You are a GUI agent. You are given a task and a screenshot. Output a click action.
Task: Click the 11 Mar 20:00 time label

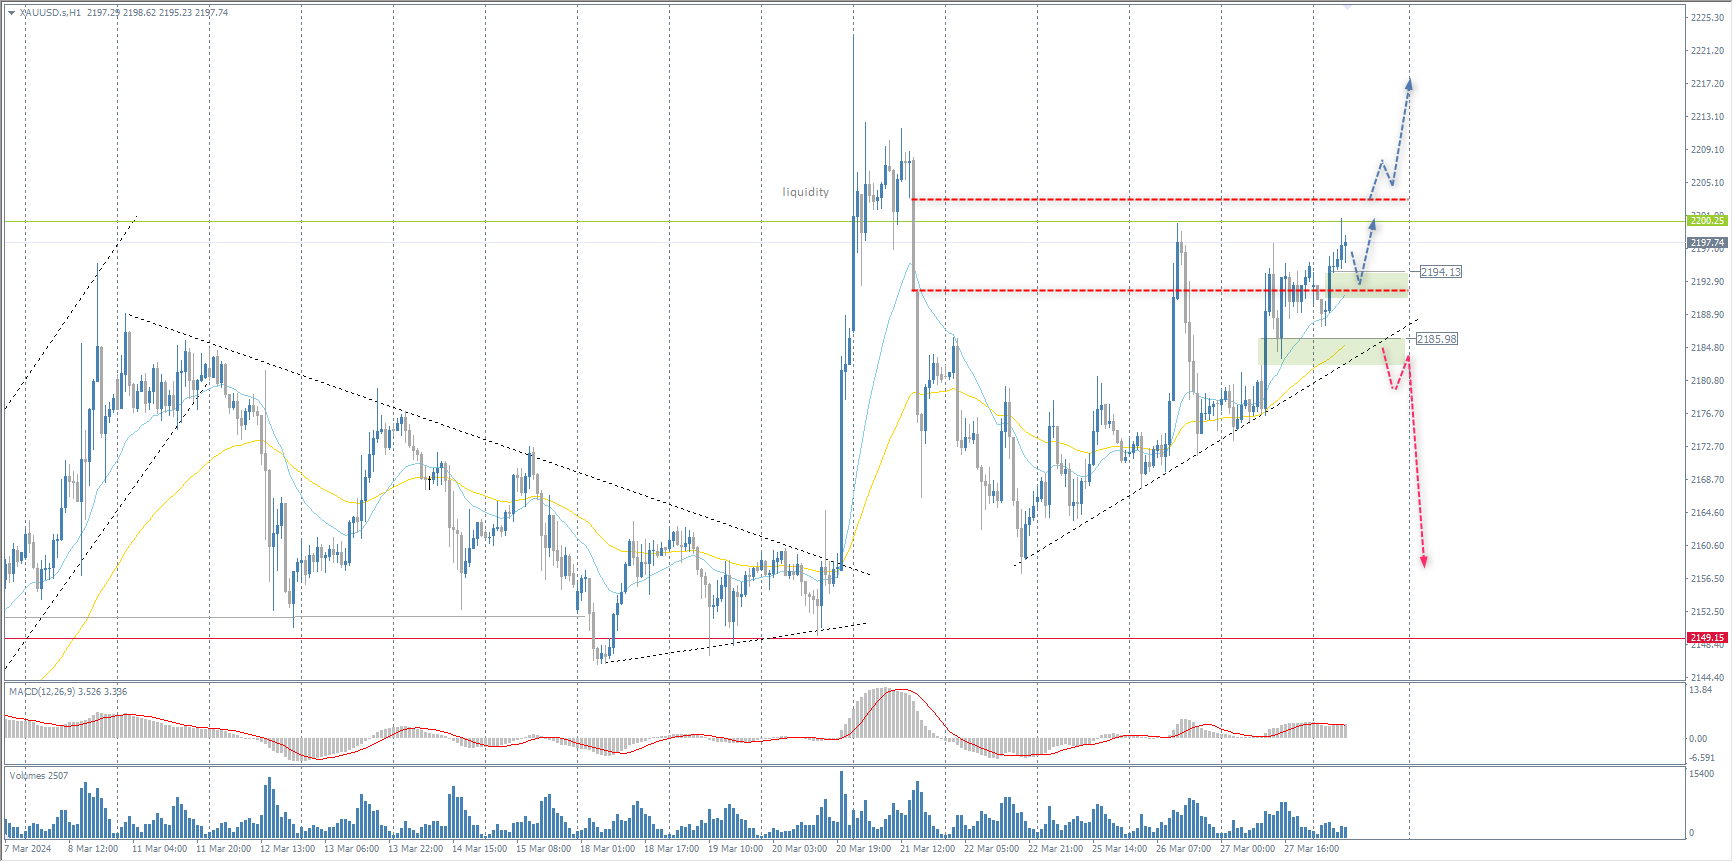[224, 849]
